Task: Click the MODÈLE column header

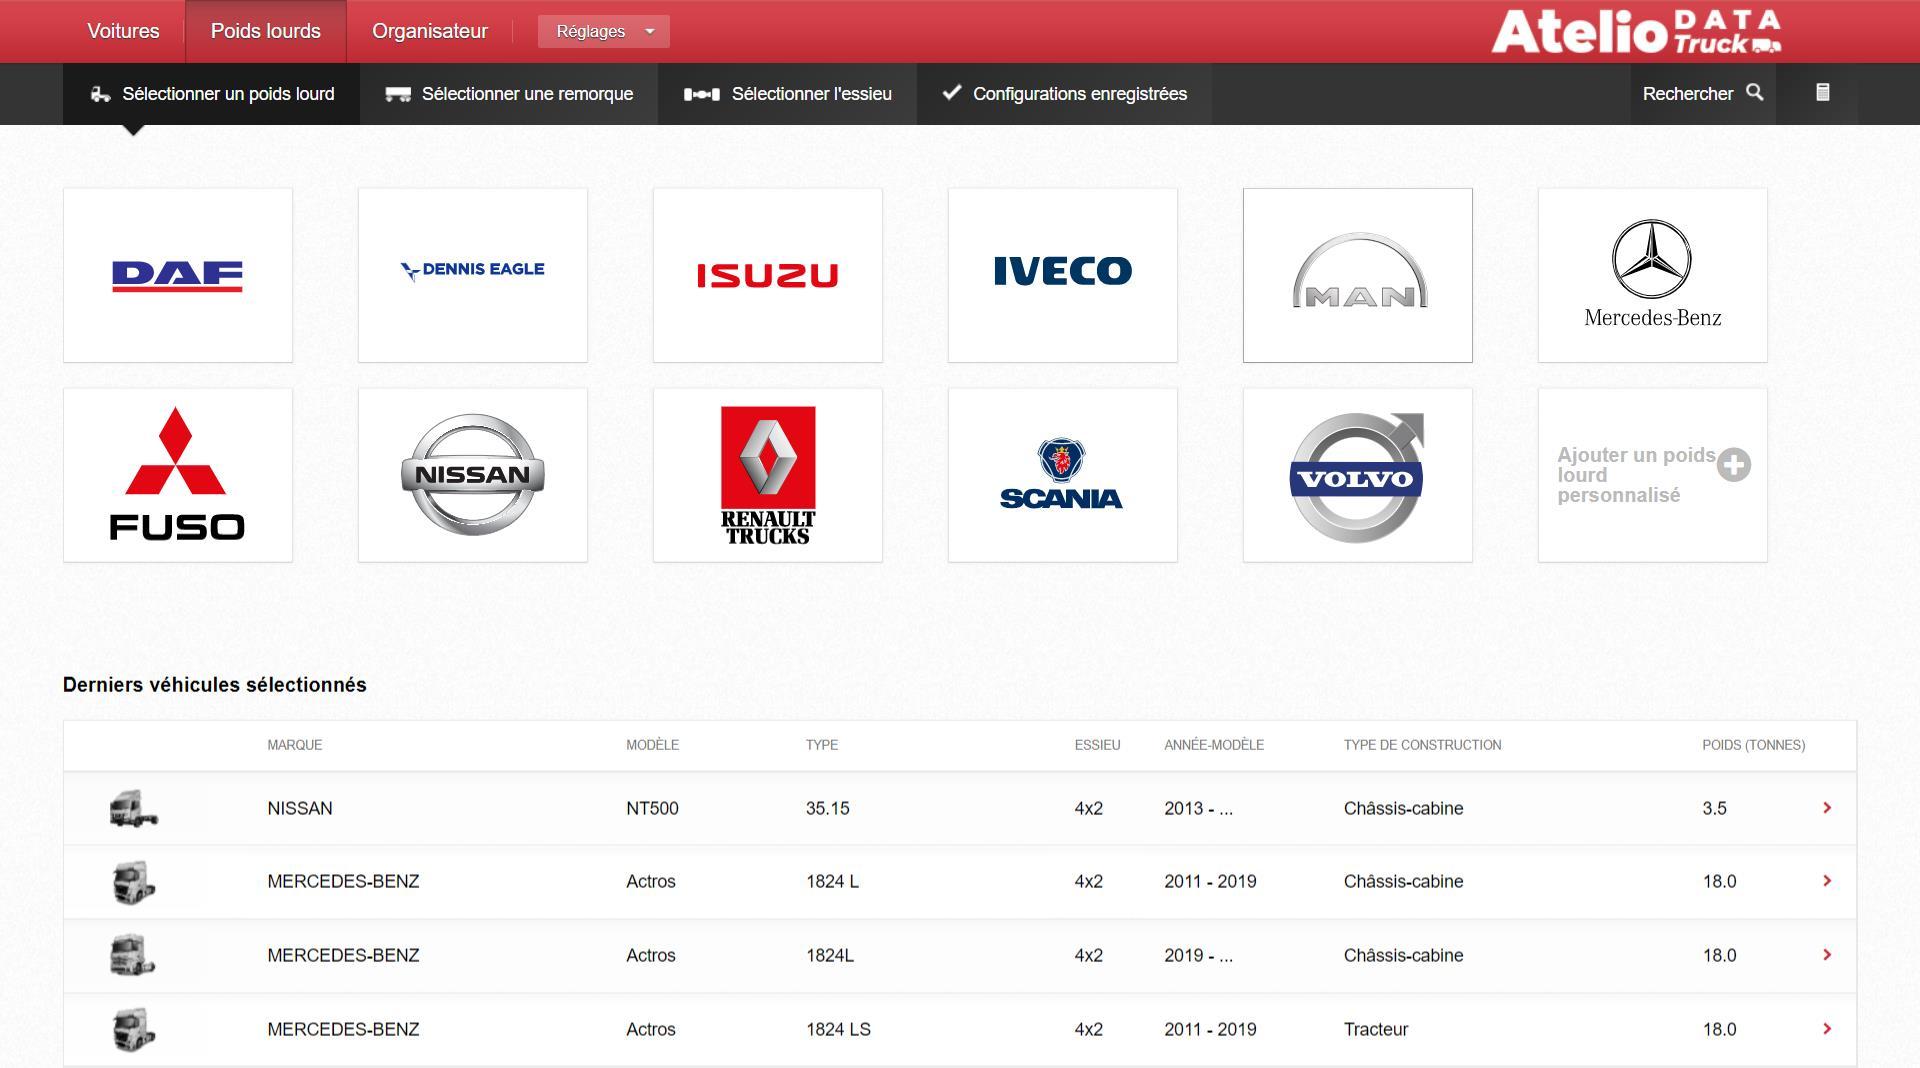Action: [652, 745]
